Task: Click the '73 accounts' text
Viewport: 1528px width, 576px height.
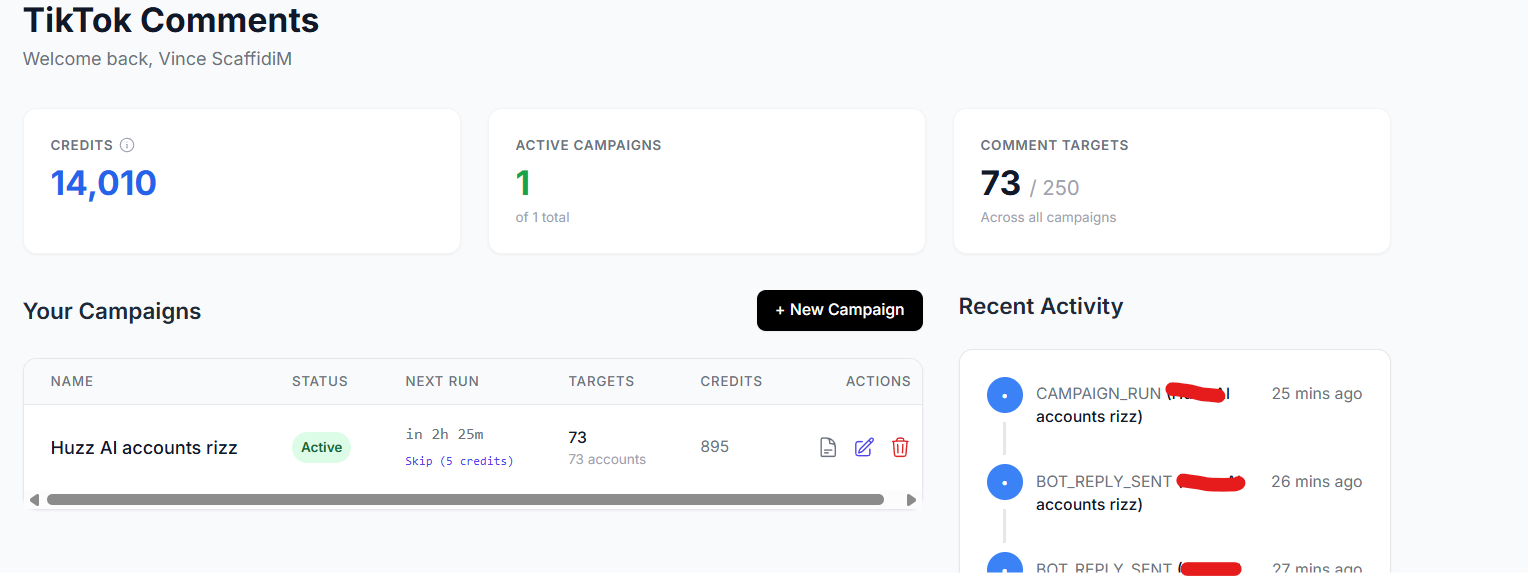Action: 607,460
